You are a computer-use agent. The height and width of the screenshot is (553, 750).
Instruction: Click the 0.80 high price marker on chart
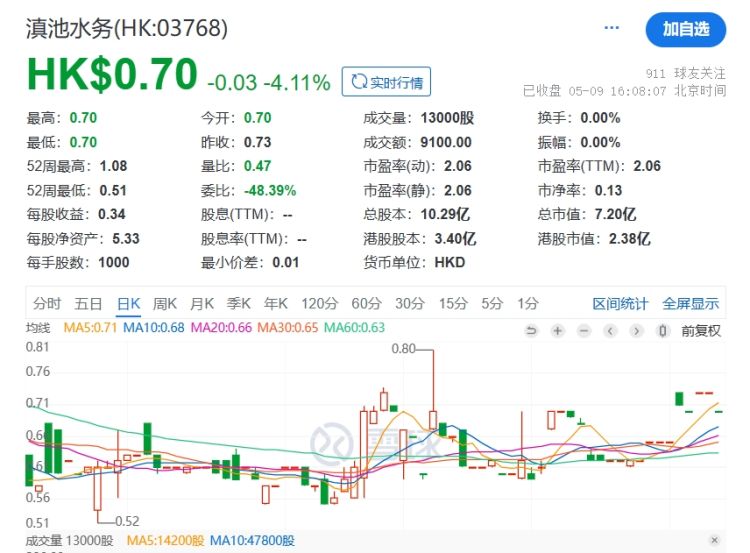[x=403, y=349]
